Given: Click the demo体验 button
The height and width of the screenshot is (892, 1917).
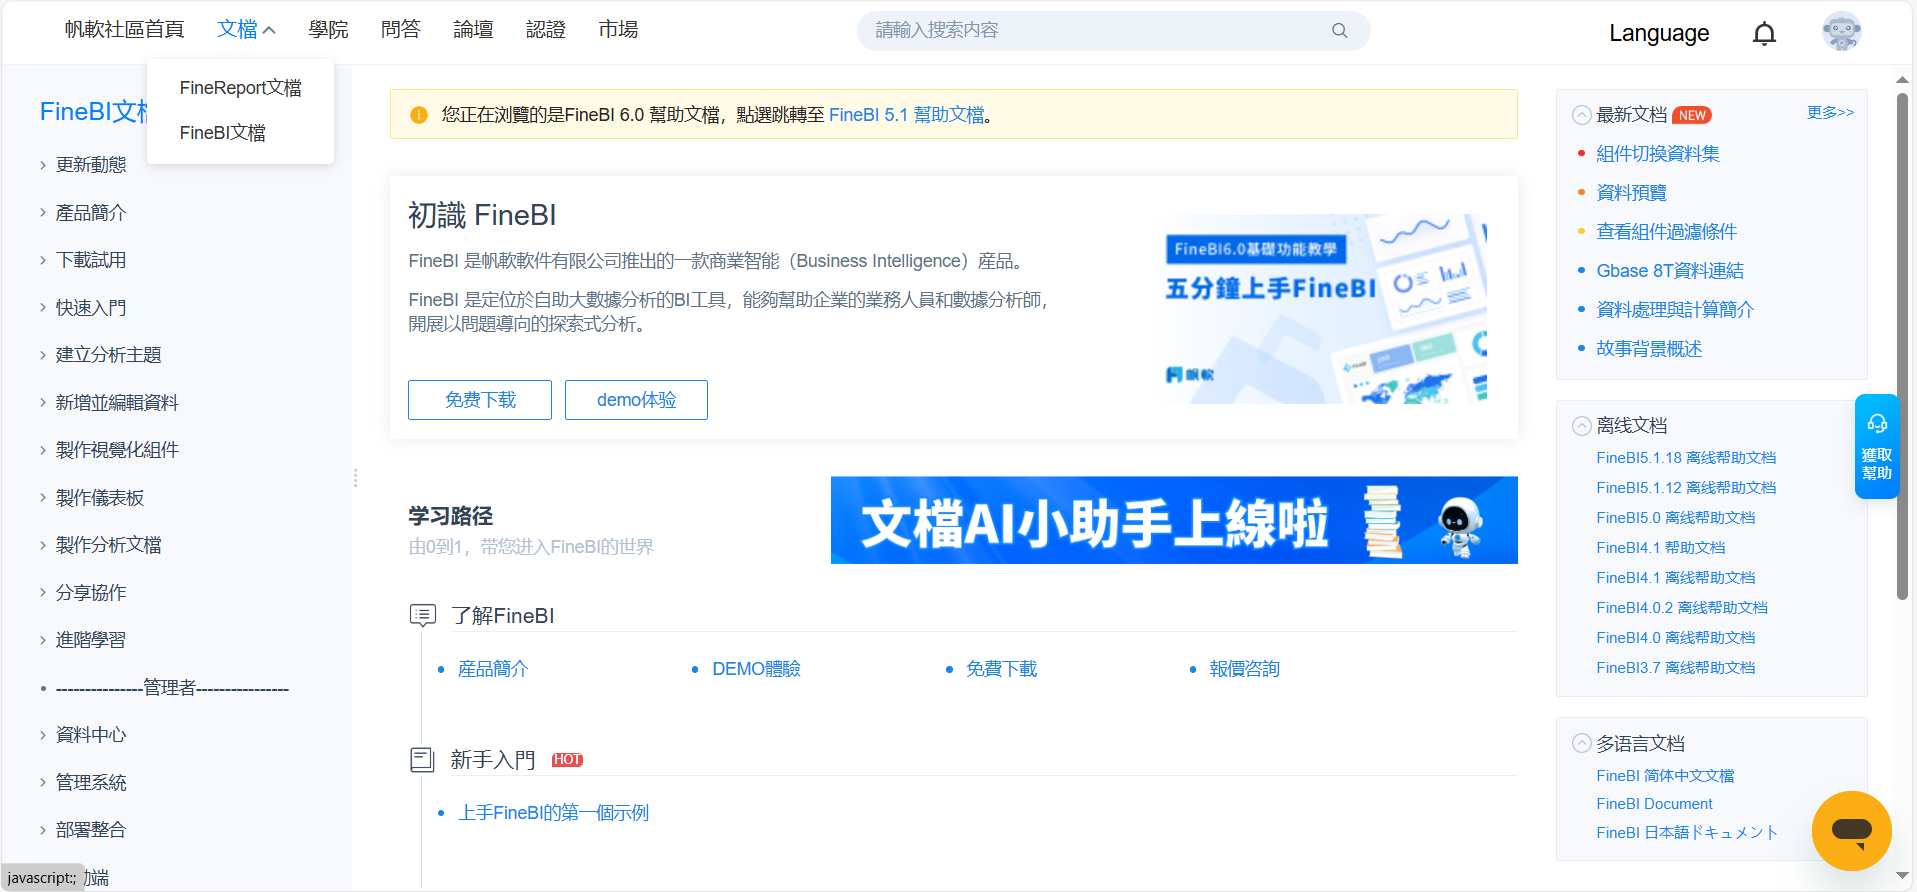Looking at the screenshot, I should [x=636, y=400].
